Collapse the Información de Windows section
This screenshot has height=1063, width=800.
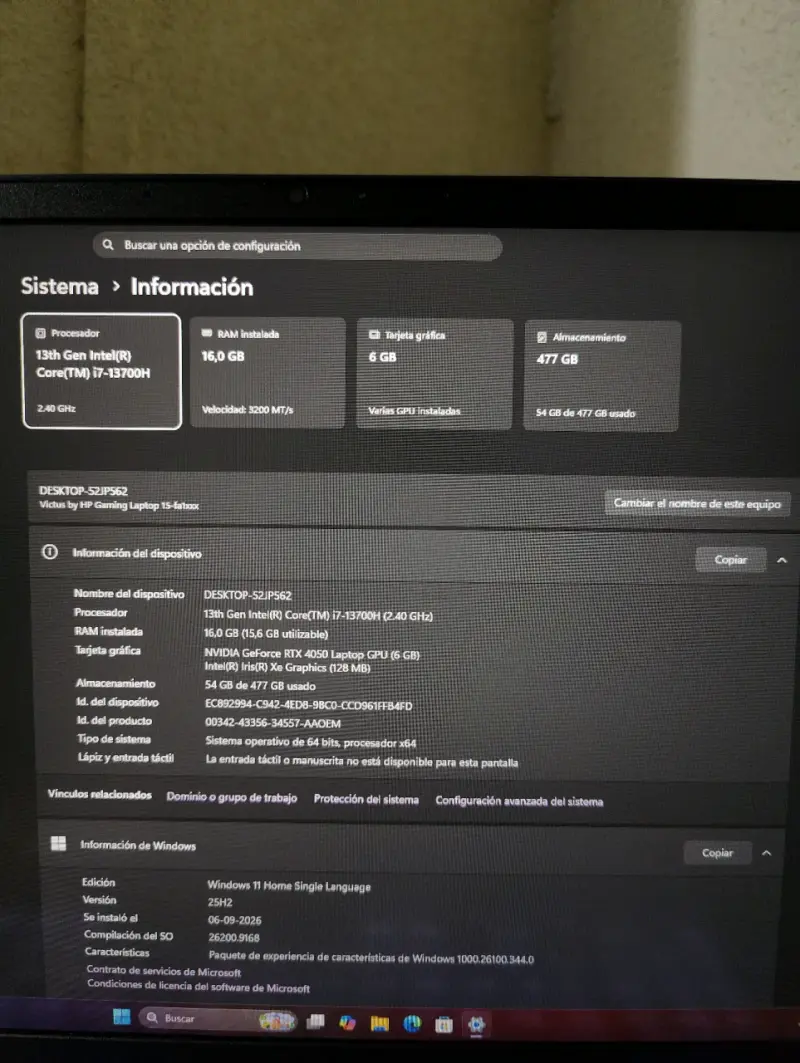coord(767,854)
